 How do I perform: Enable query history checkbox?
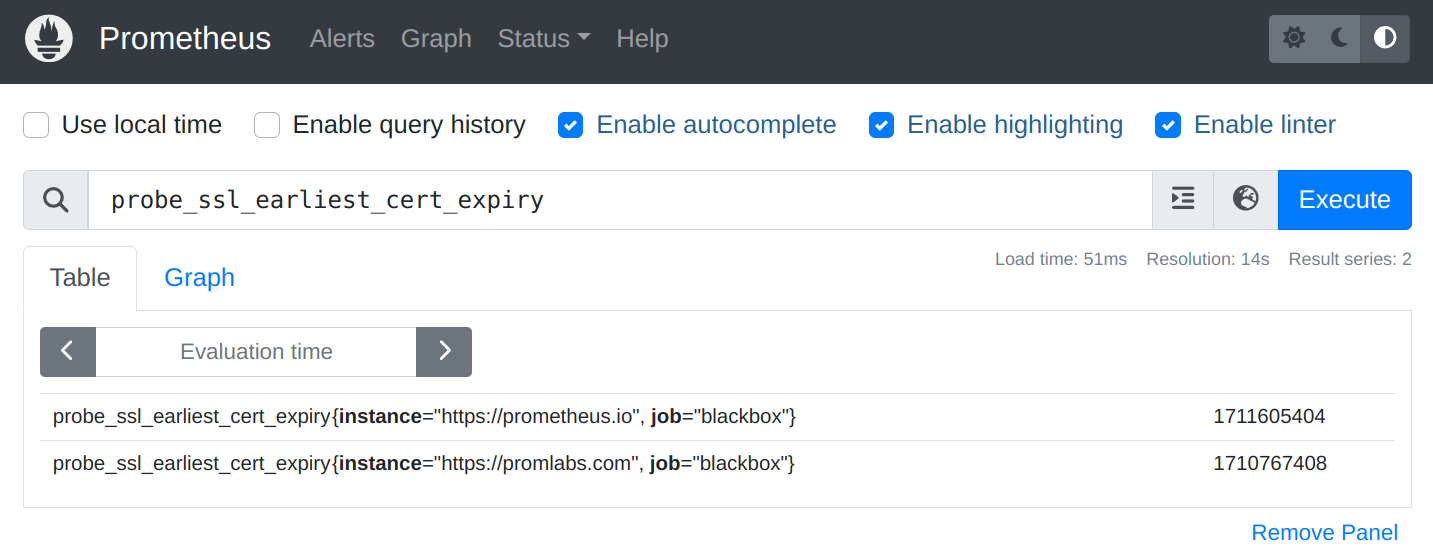(267, 125)
